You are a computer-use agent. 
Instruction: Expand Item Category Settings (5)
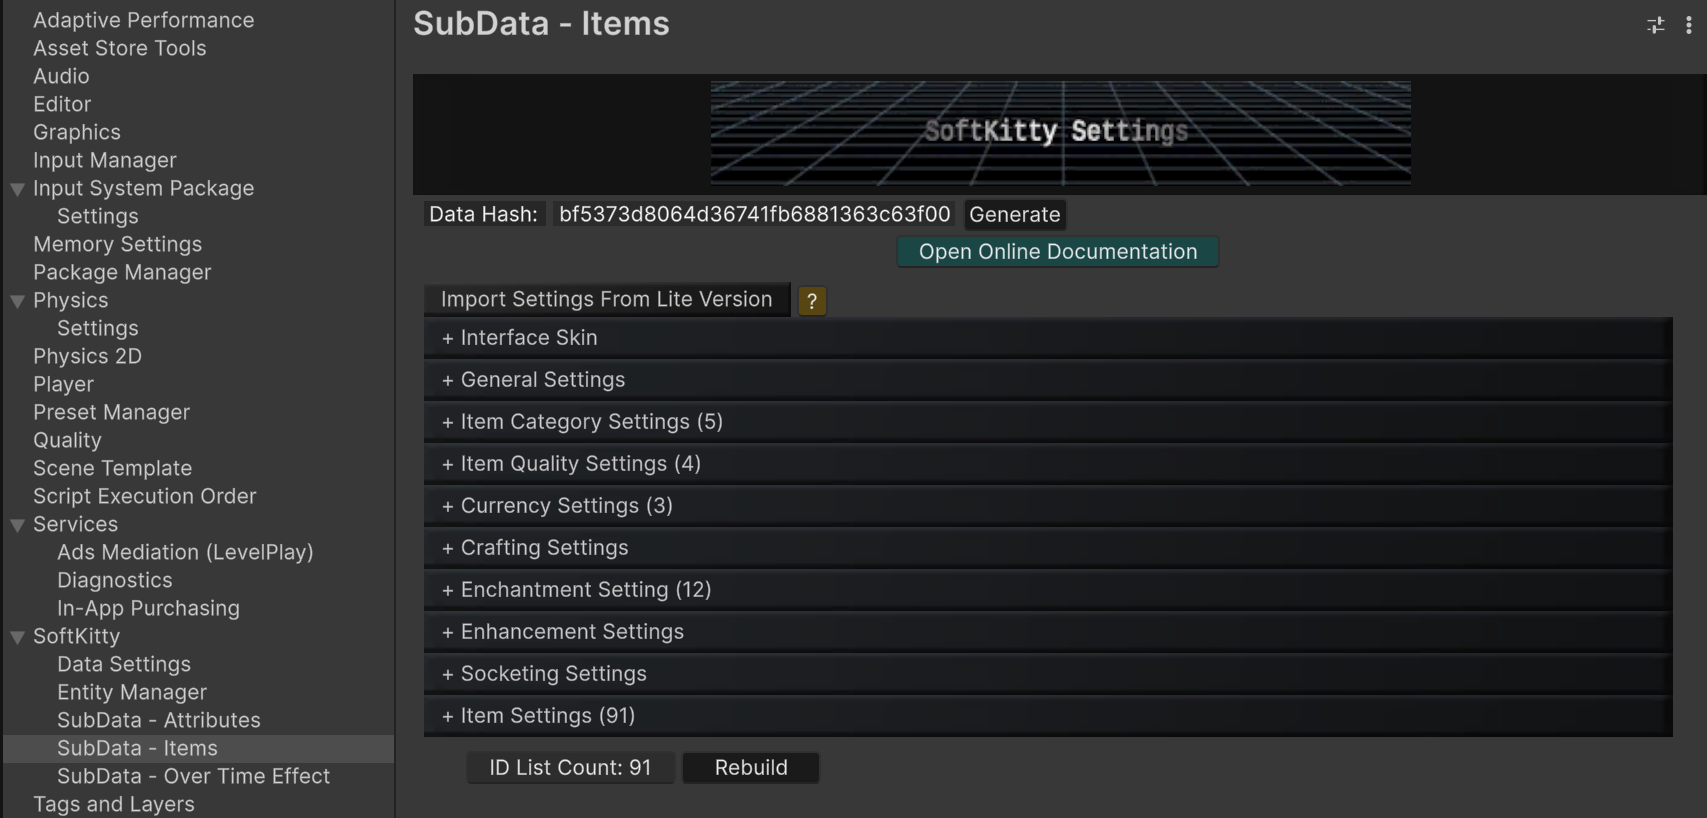click(x=590, y=422)
